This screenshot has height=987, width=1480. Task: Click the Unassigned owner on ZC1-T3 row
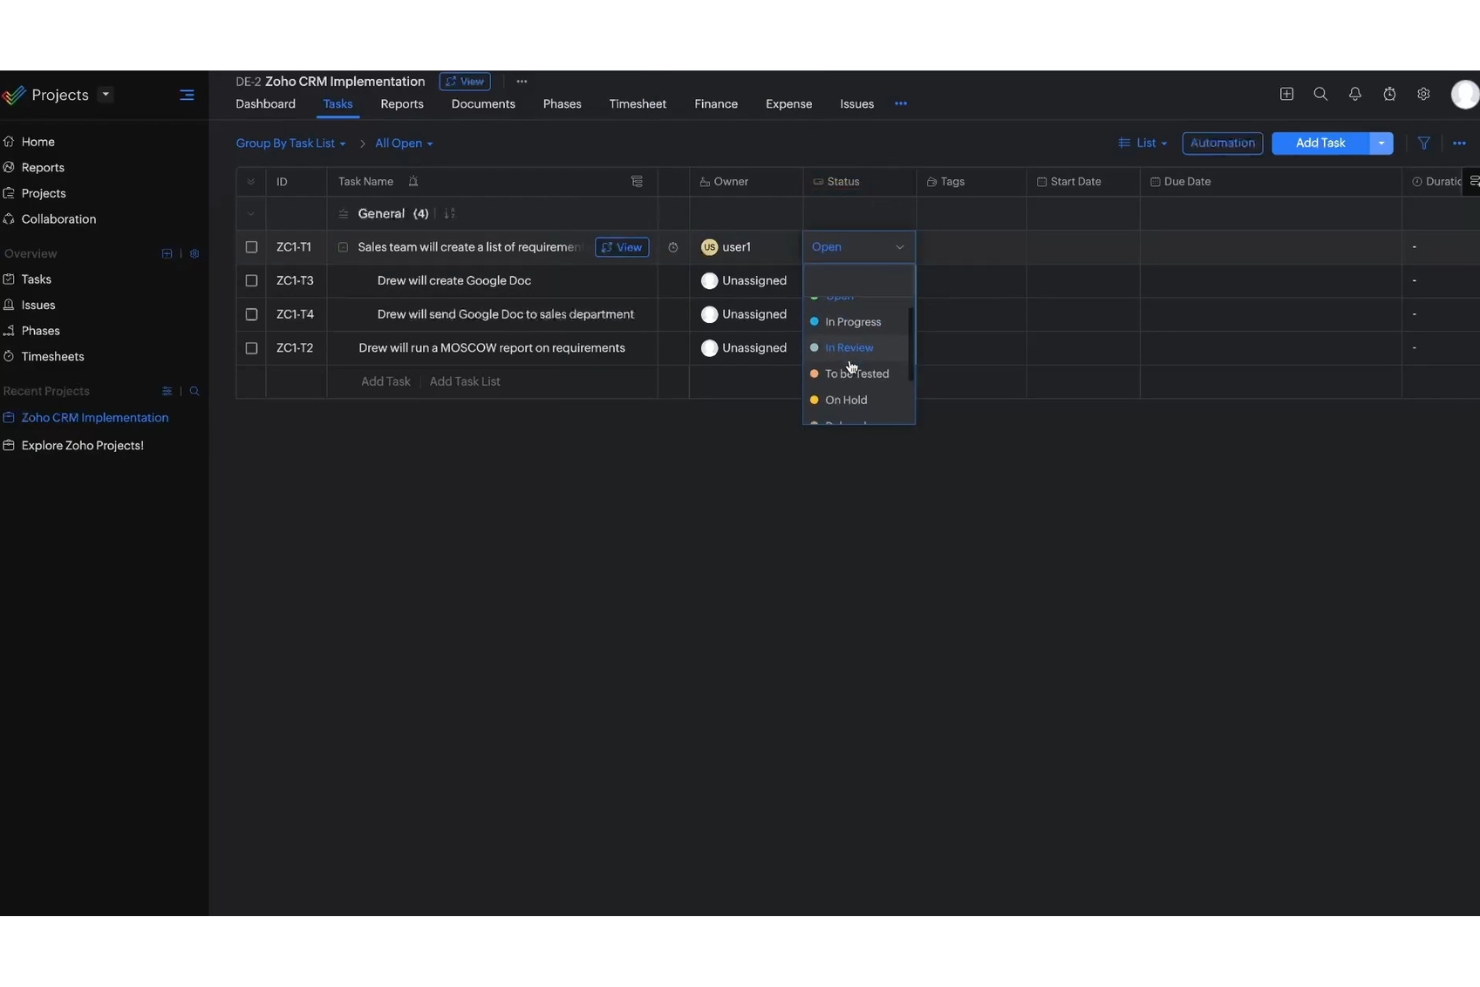744,281
